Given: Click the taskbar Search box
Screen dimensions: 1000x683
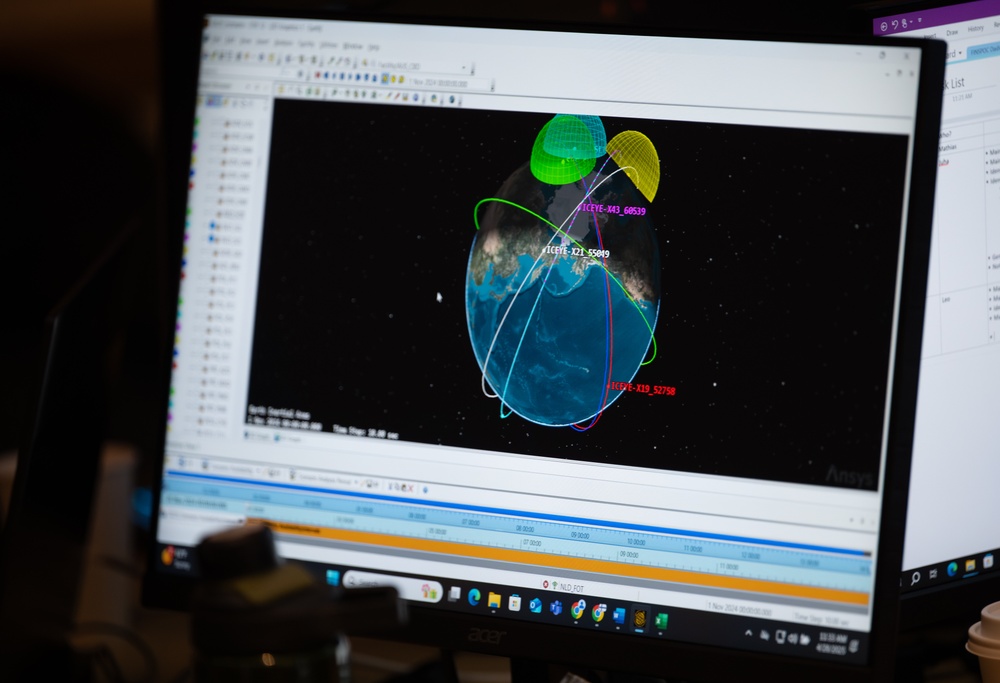Looking at the screenshot, I should point(392,586).
